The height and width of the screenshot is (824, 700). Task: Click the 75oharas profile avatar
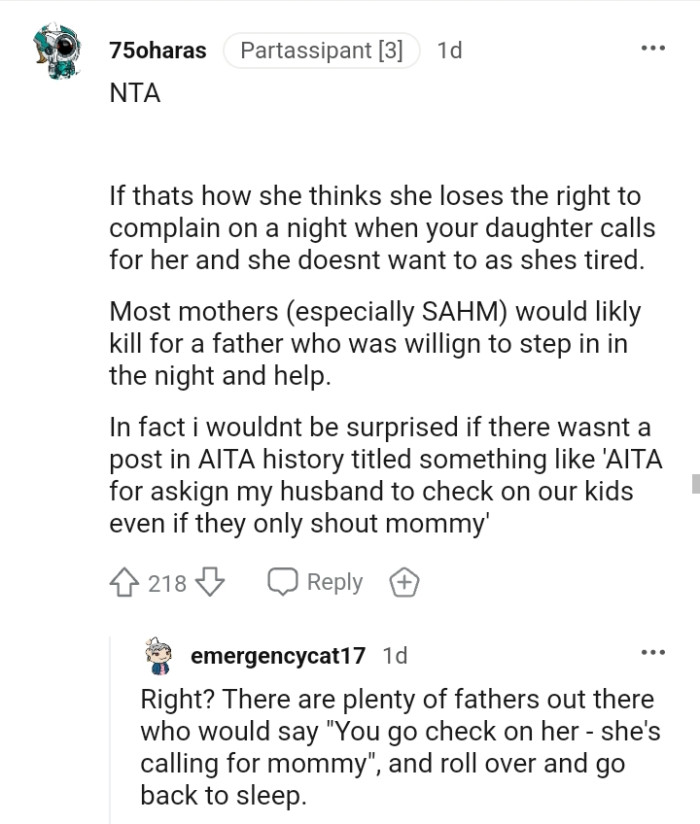[x=48, y=48]
